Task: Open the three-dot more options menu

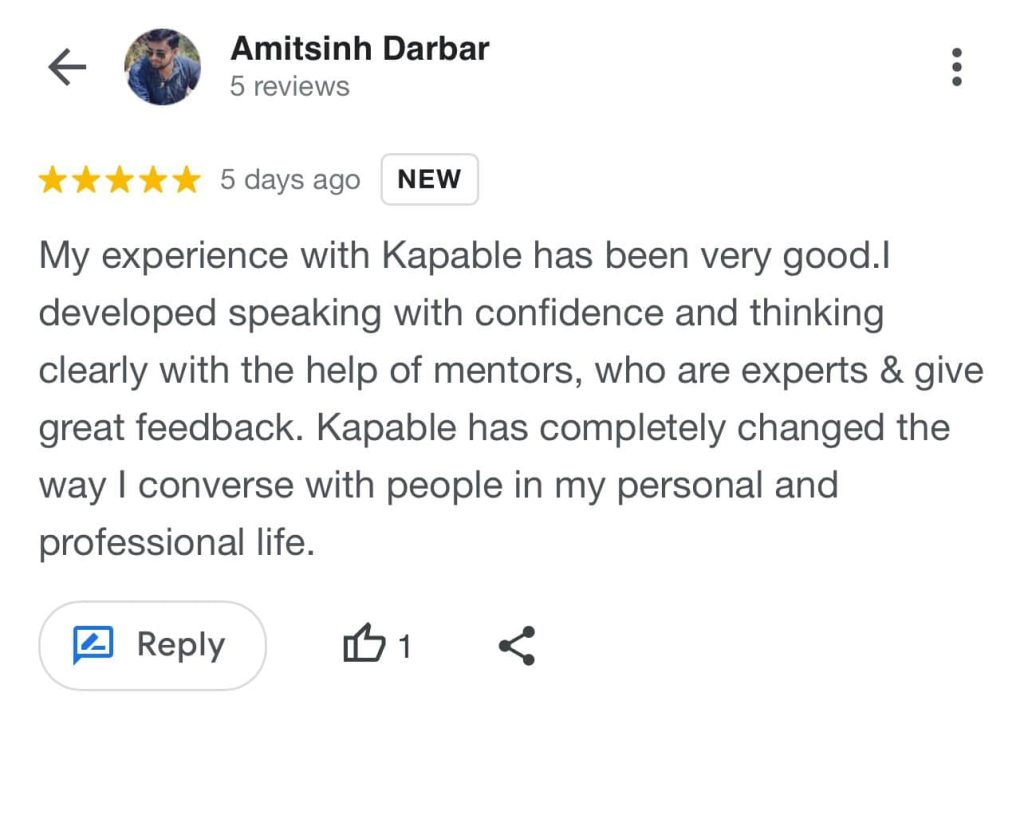Action: tap(957, 67)
